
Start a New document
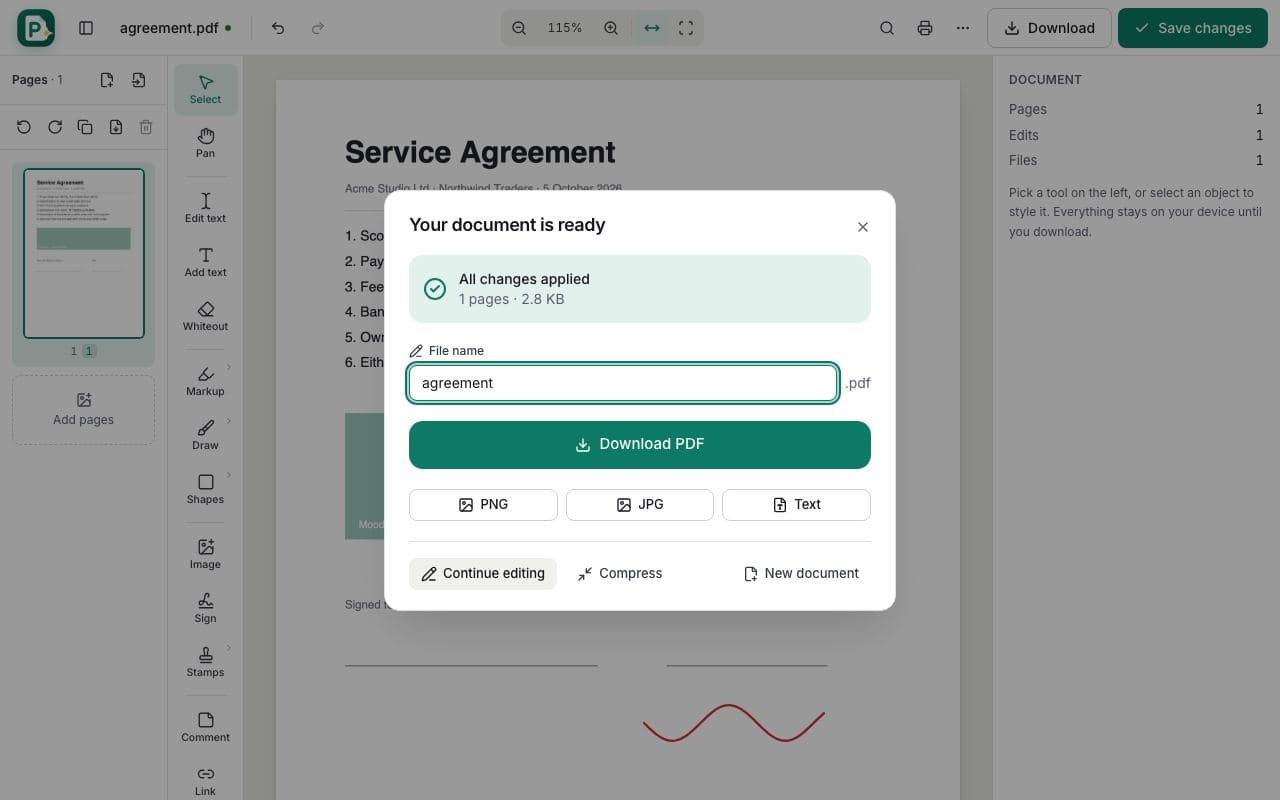coord(801,573)
